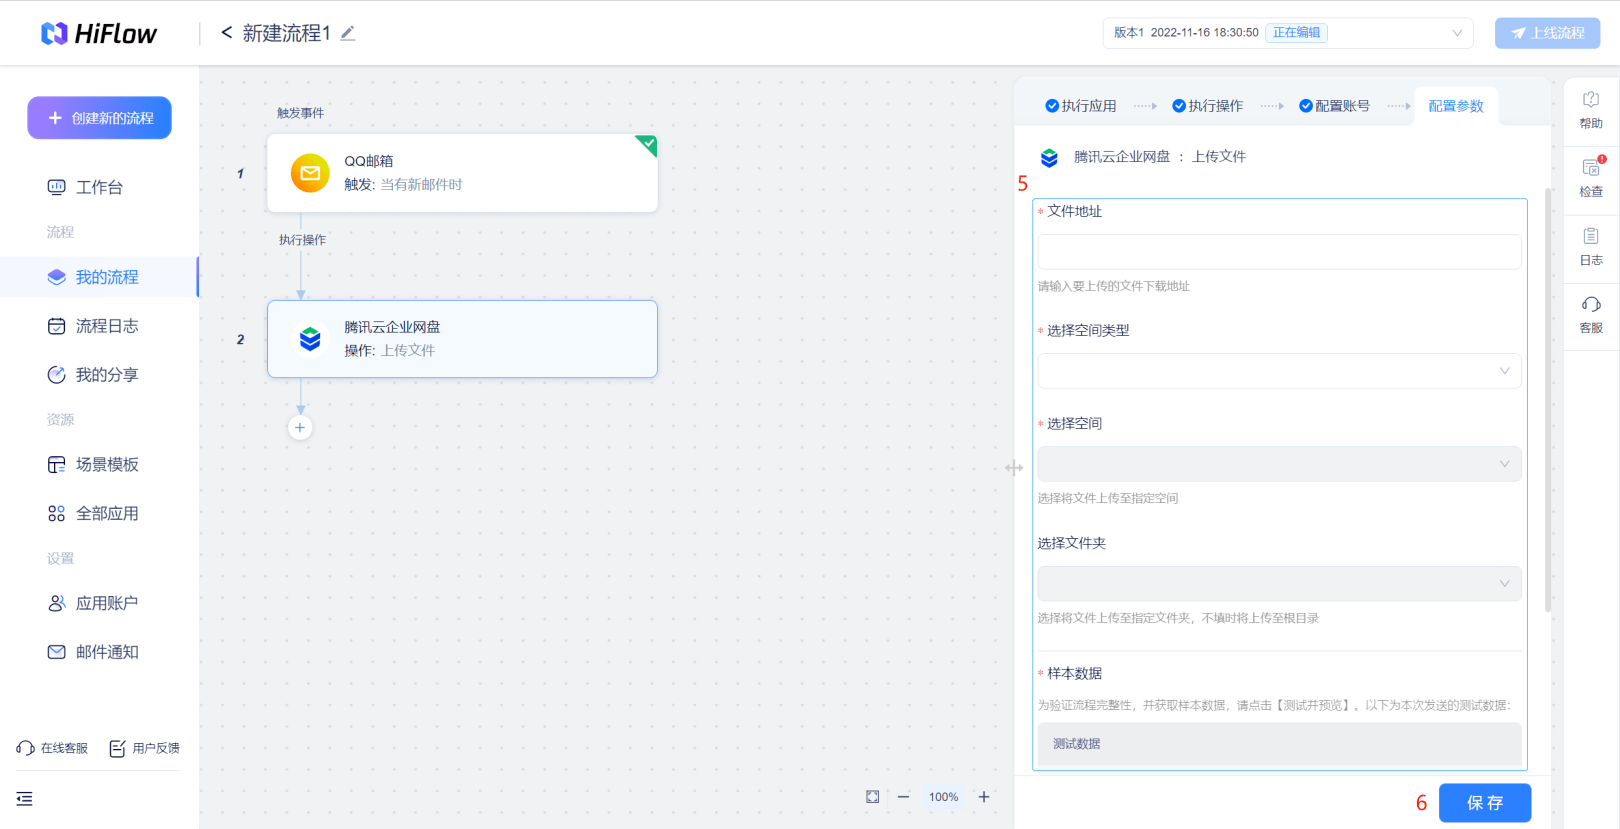
Task: Open the 选择文件夹 dropdown
Action: click(1279, 584)
